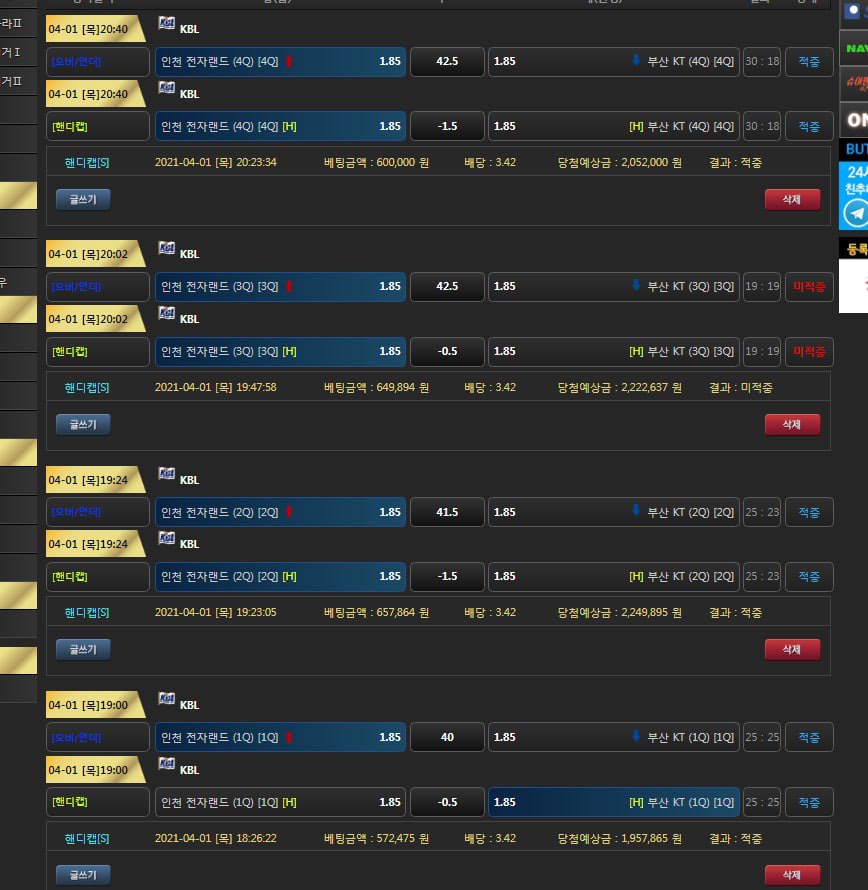
Task: Delete the 600,000 원 bet slip
Action: coord(791,200)
